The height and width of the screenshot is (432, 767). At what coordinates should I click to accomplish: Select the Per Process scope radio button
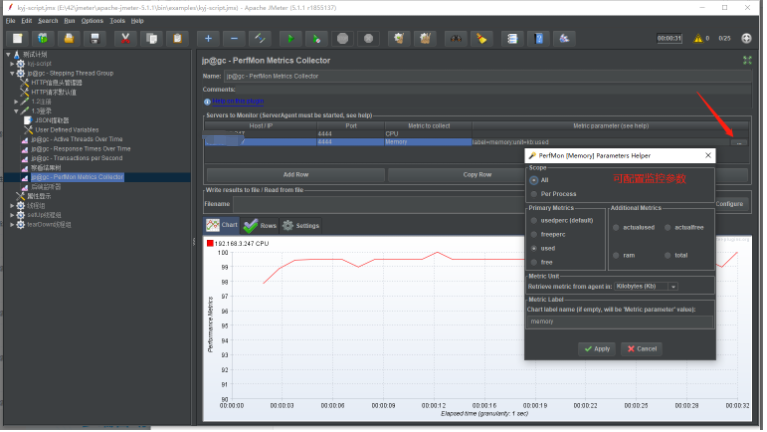[x=533, y=193]
